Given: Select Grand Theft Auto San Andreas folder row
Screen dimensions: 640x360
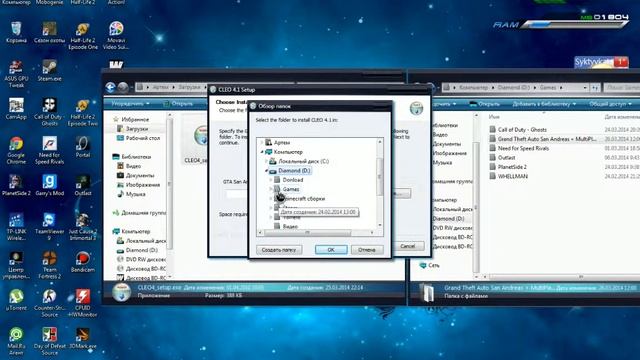Looking at the screenshot, I should (x=547, y=139).
